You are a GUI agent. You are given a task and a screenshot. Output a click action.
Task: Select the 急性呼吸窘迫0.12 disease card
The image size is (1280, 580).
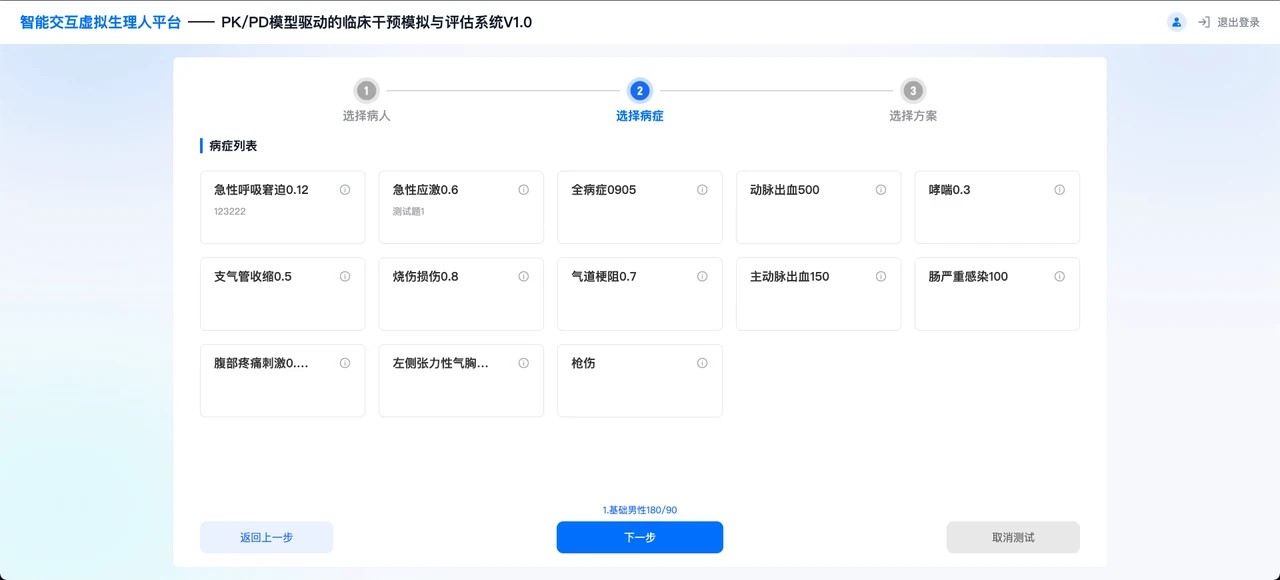click(283, 207)
